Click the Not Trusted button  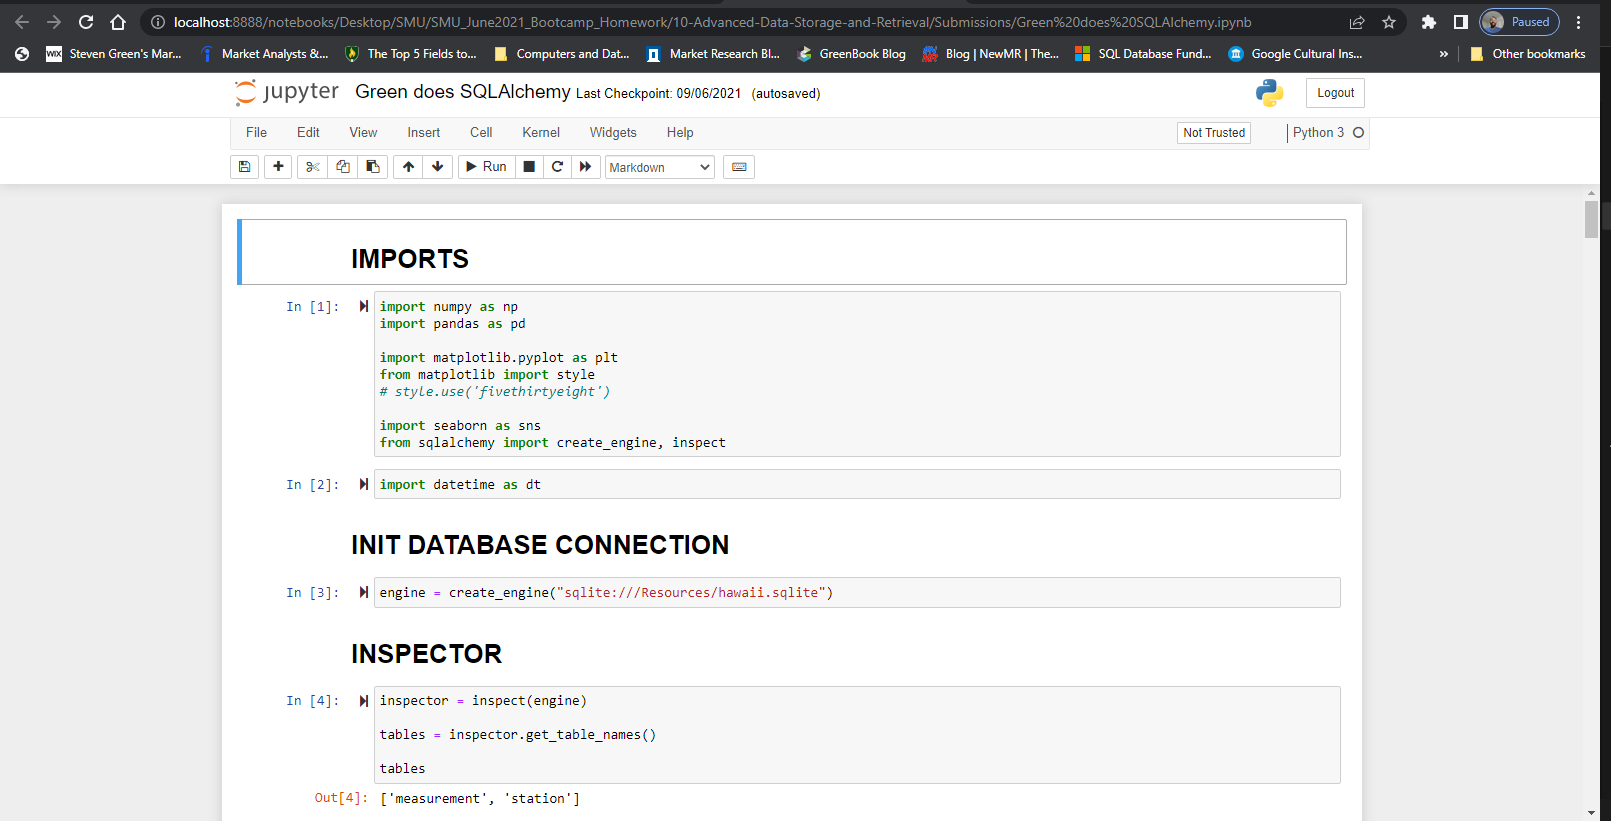click(1214, 133)
